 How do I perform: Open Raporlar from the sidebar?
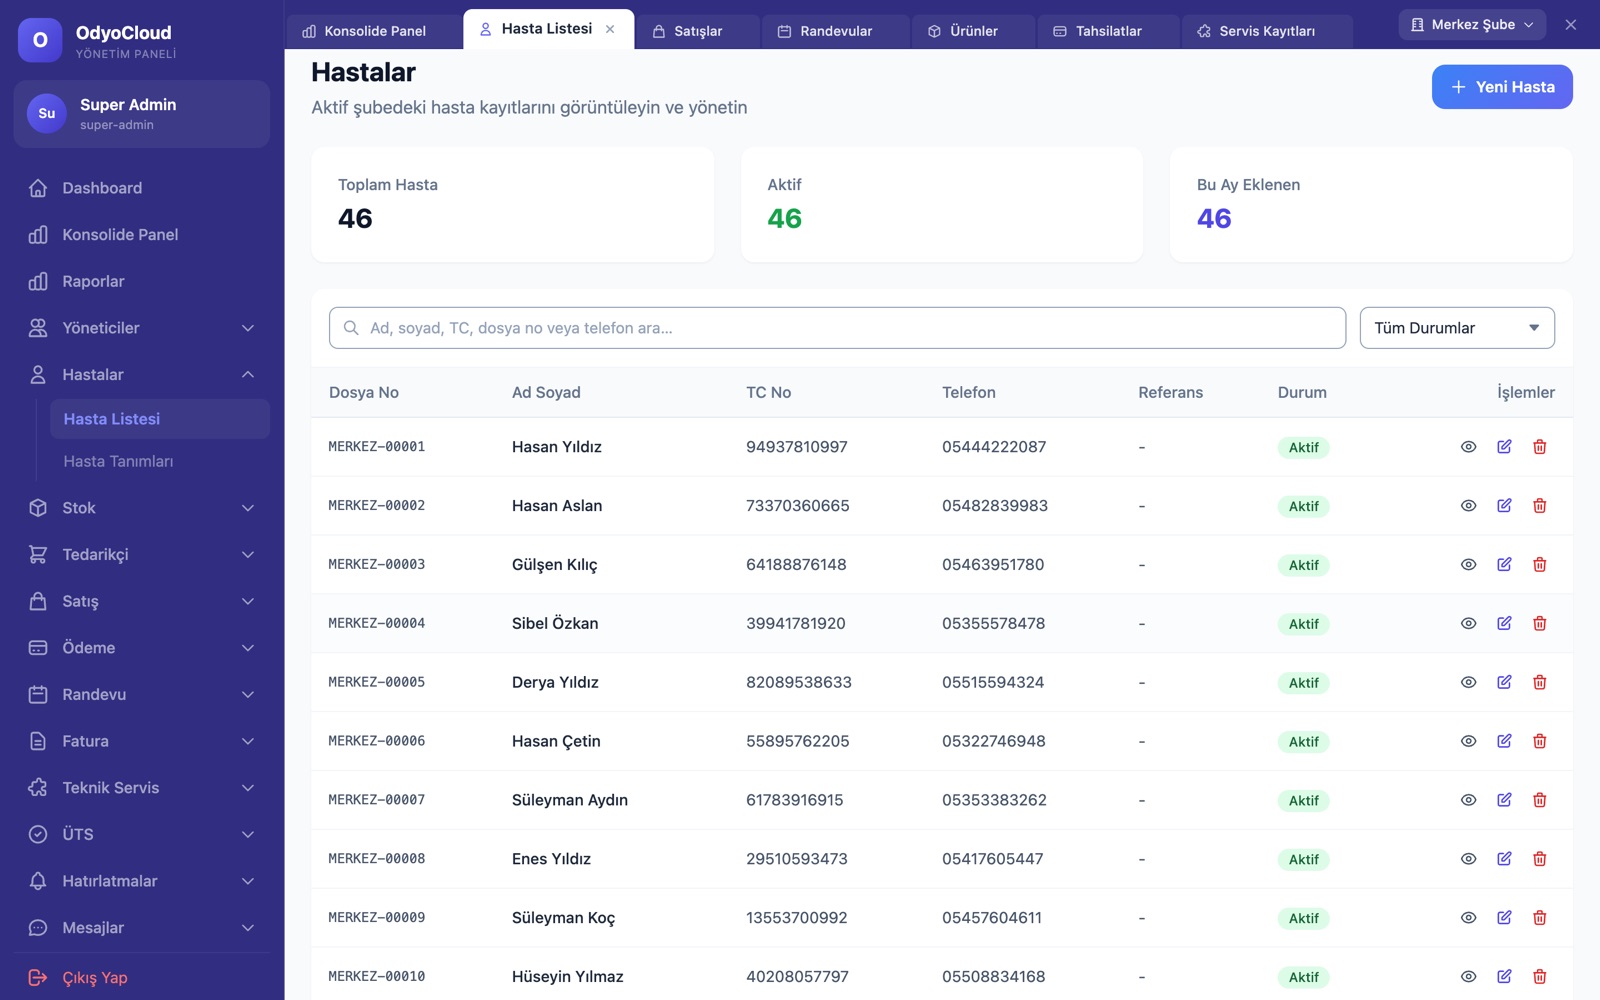coord(142,282)
